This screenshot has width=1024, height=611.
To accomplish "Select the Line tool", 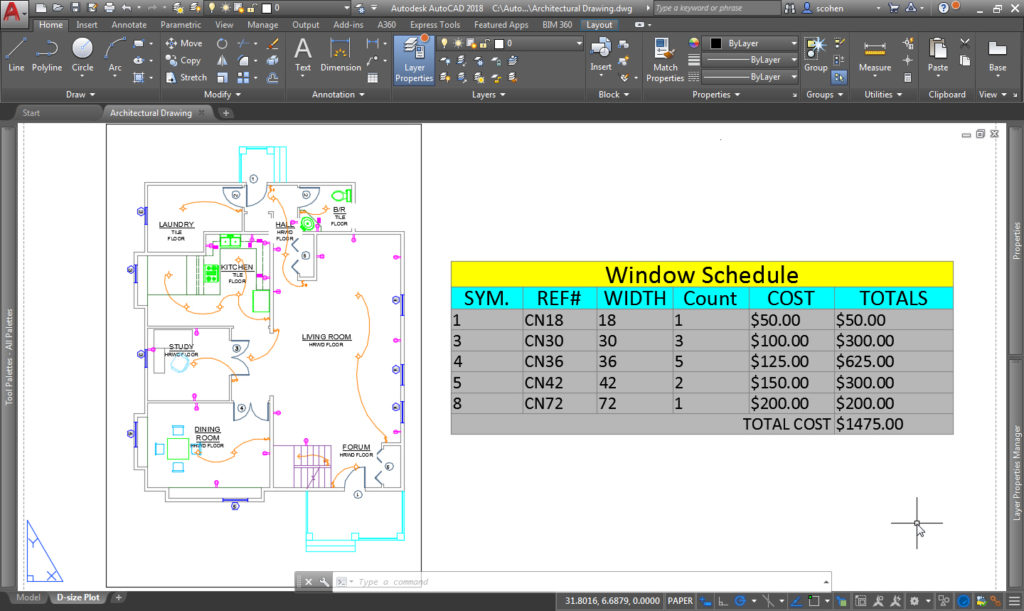I will click(x=15, y=55).
